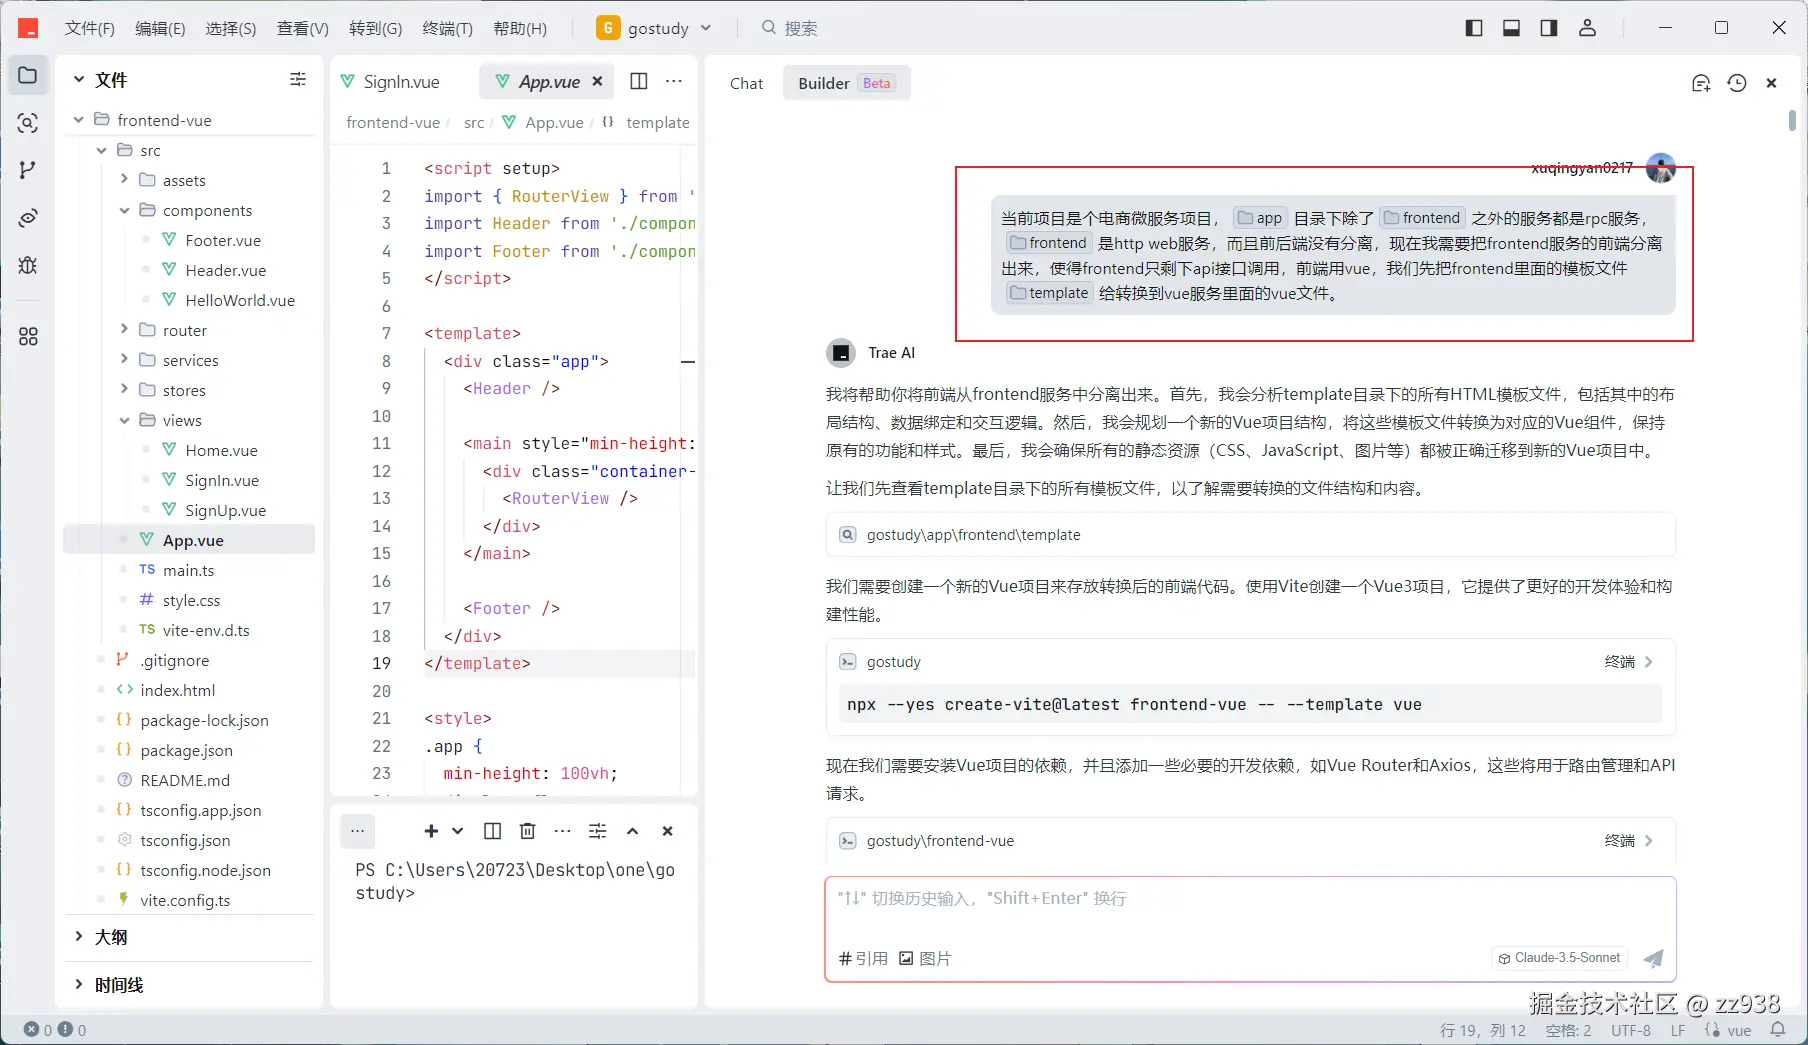
Task: Open the new terminal profile dropdown arrow
Action: [458, 831]
